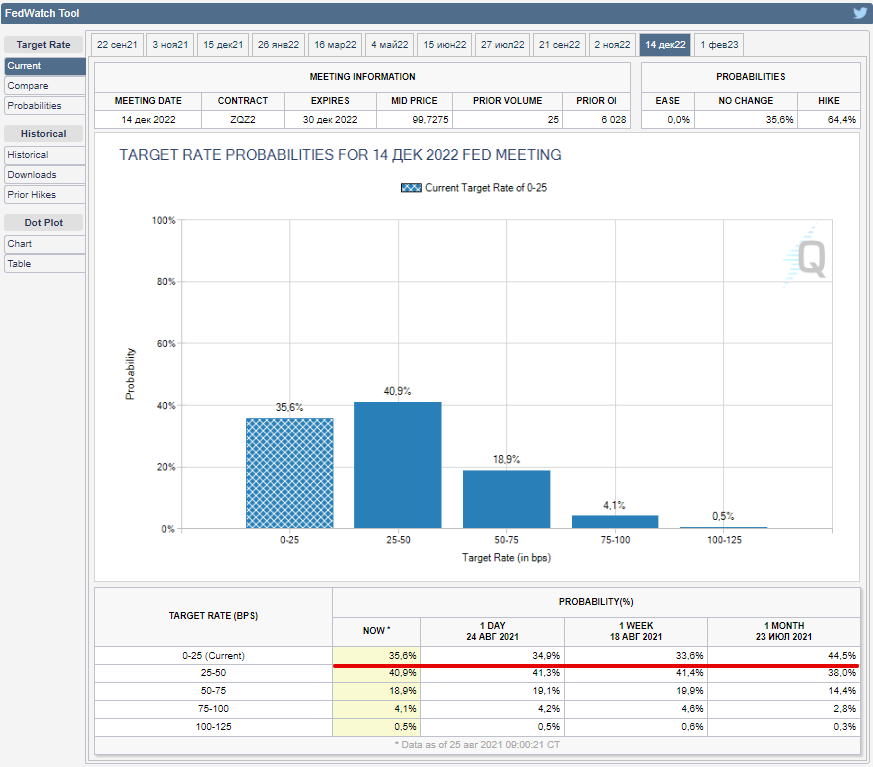Image resolution: width=873 pixels, height=767 pixels.
Task: Click the 0-25 (Current) row label
Action: [x=213, y=656]
